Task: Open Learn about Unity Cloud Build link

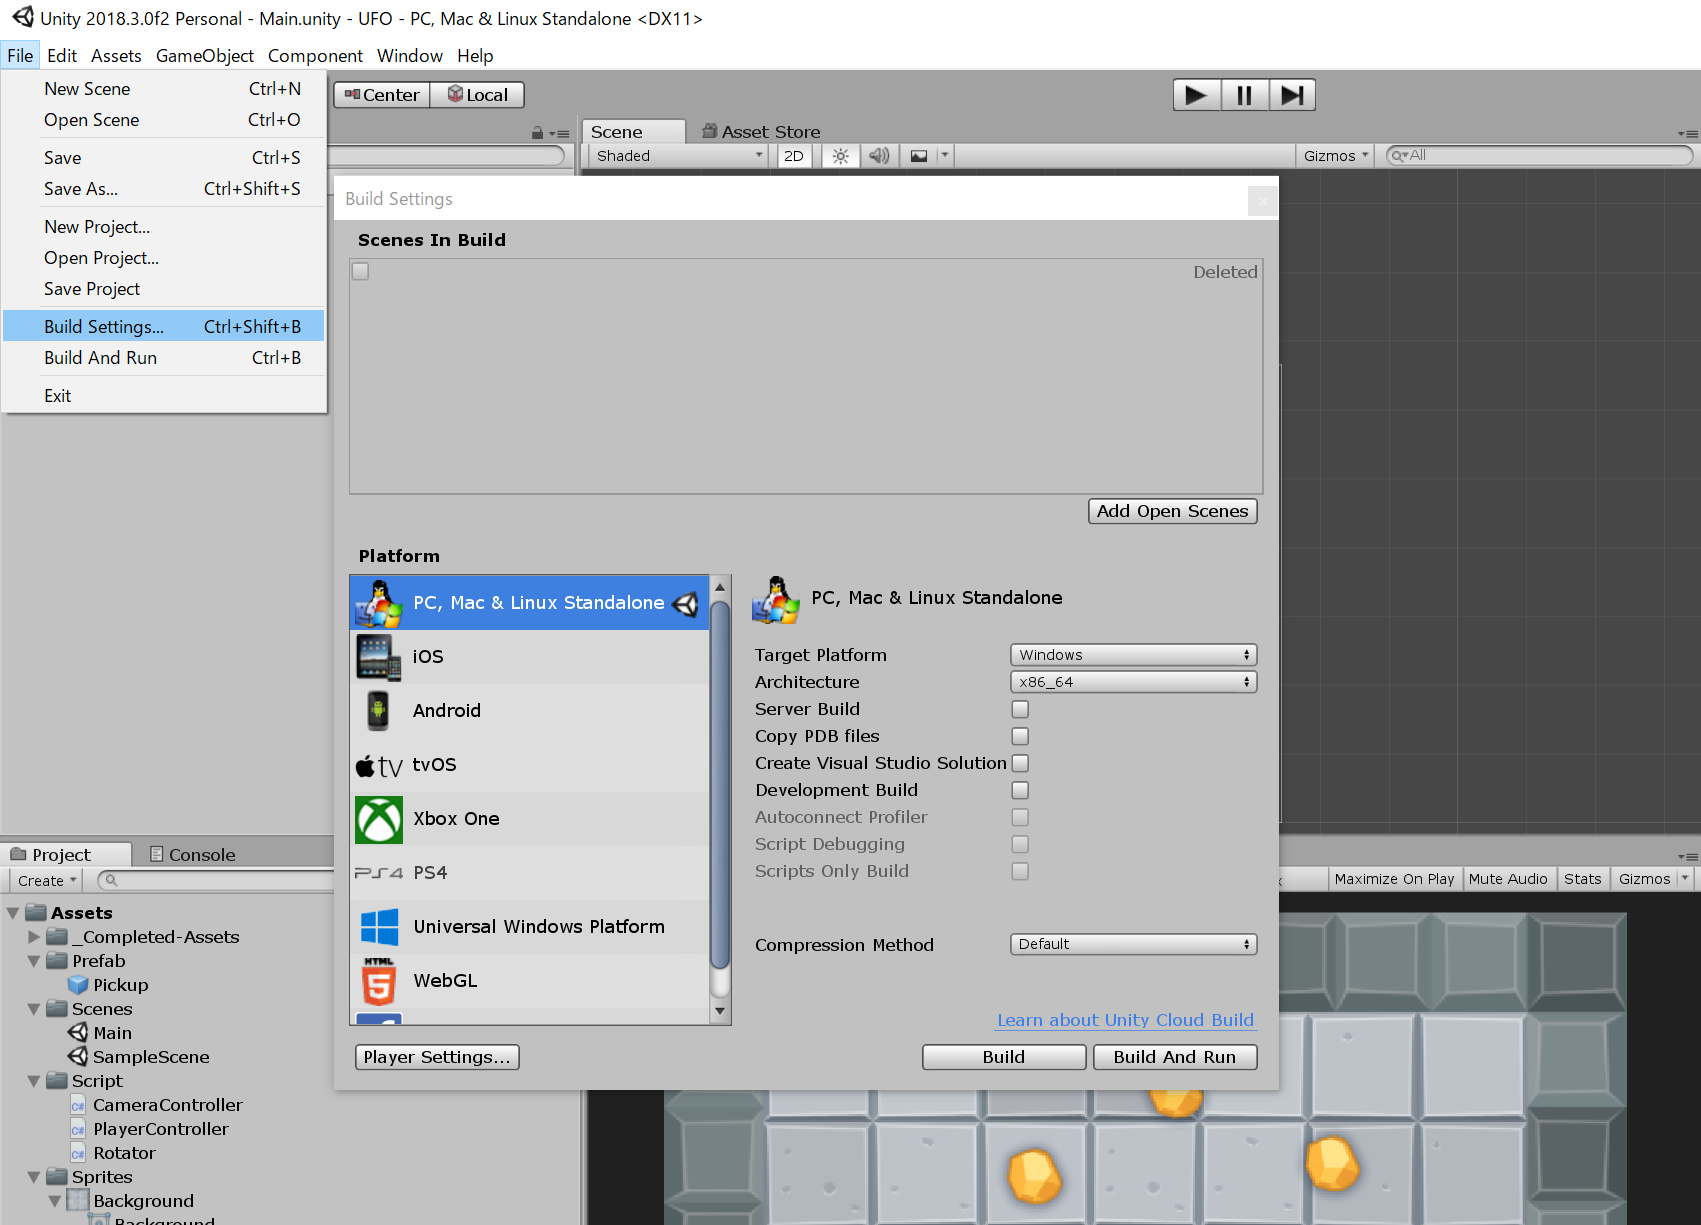Action: pyautogui.click(x=1125, y=1020)
